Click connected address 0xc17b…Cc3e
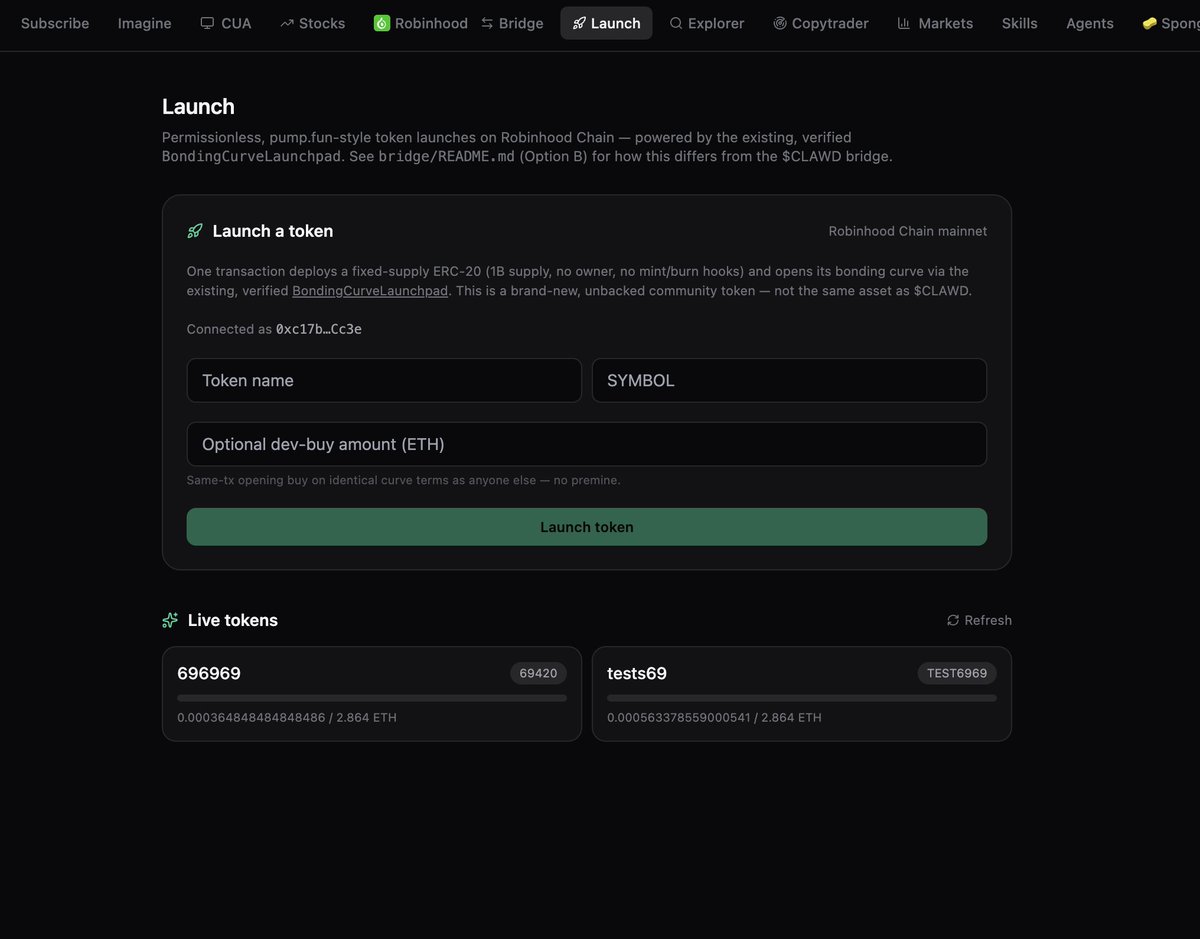This screenshot has width=1200, height=939. 319,329
